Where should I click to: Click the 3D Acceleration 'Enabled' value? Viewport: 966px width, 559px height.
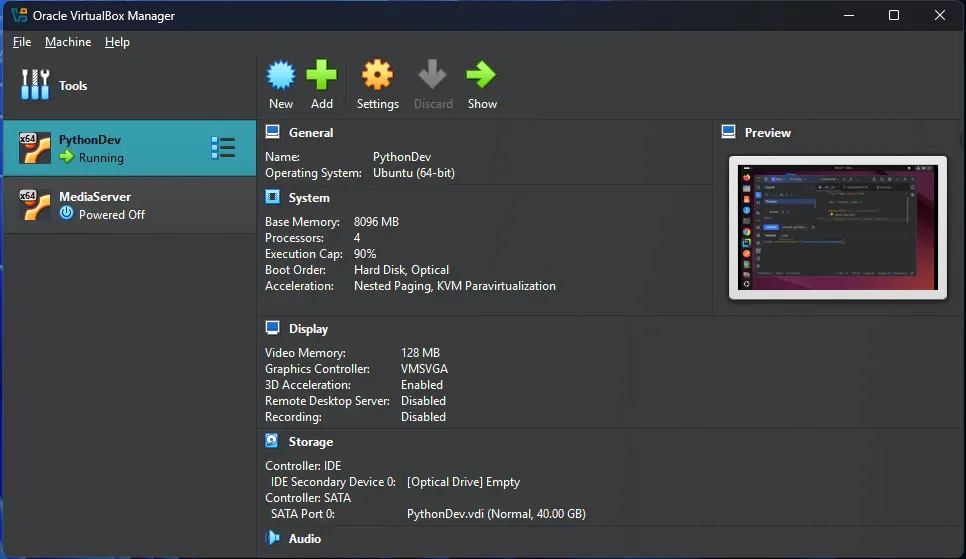(x=421, y=385)
